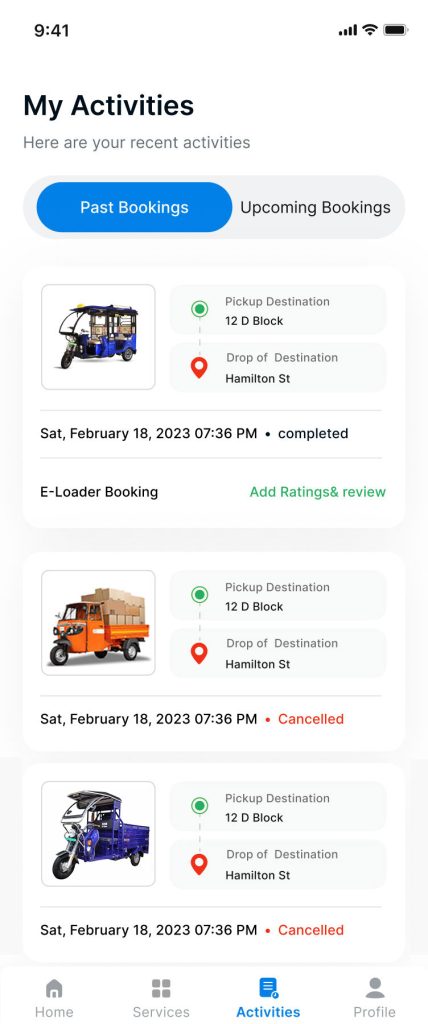
Task: Tap red drop pin in first booking
Action: tap(199, 368)
